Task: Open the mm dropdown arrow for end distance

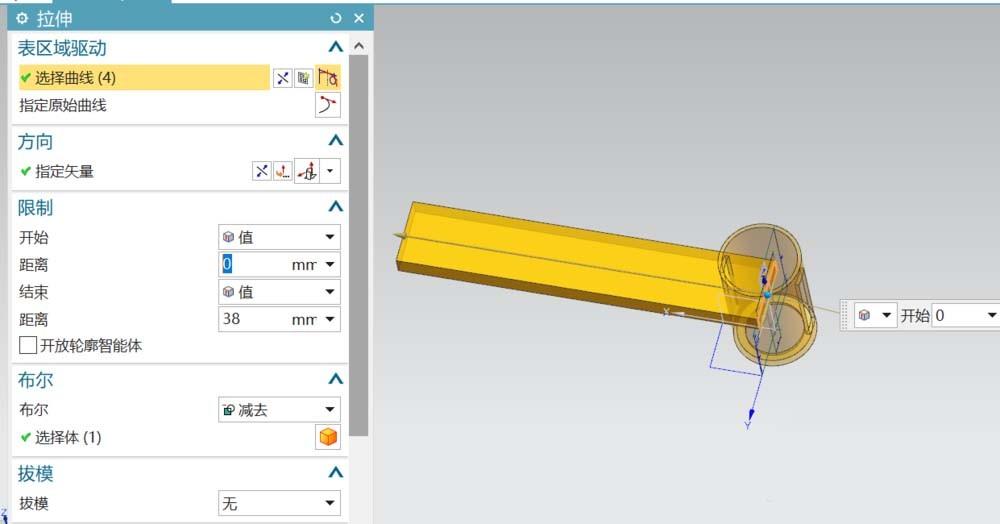Action: [330, 319]
